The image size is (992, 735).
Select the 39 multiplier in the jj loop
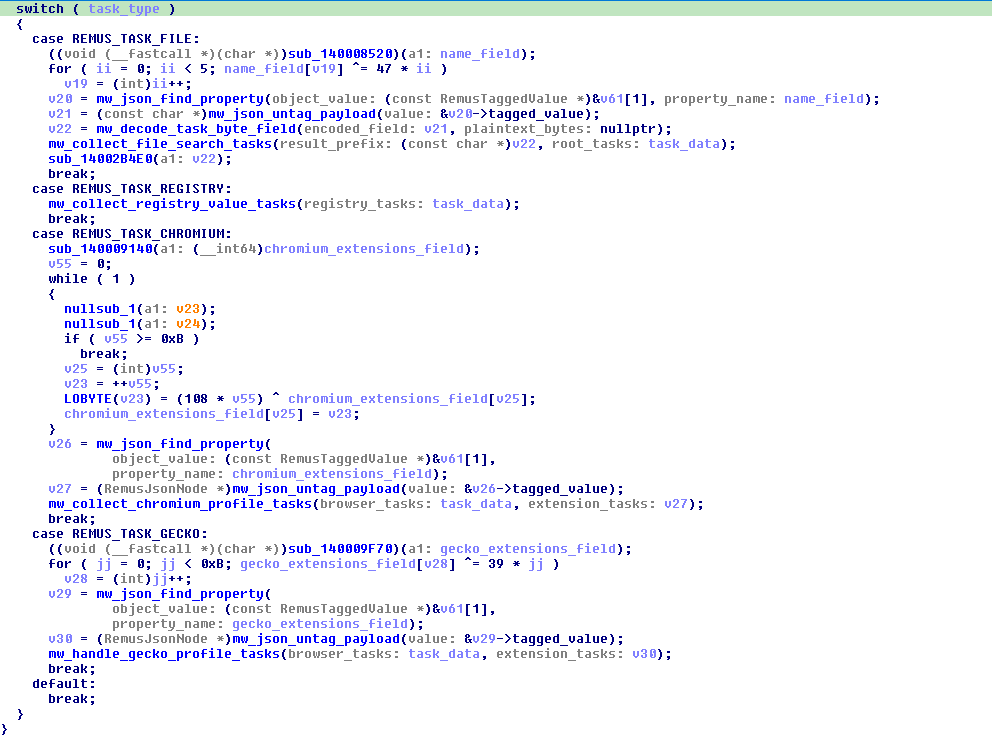496,564
